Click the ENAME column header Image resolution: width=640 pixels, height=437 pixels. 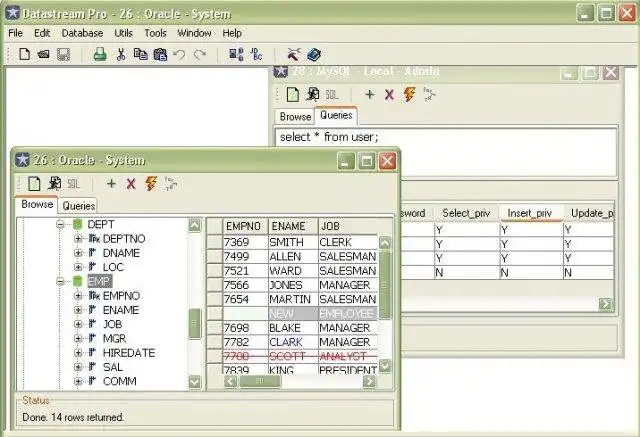click(x=293, y=226)
